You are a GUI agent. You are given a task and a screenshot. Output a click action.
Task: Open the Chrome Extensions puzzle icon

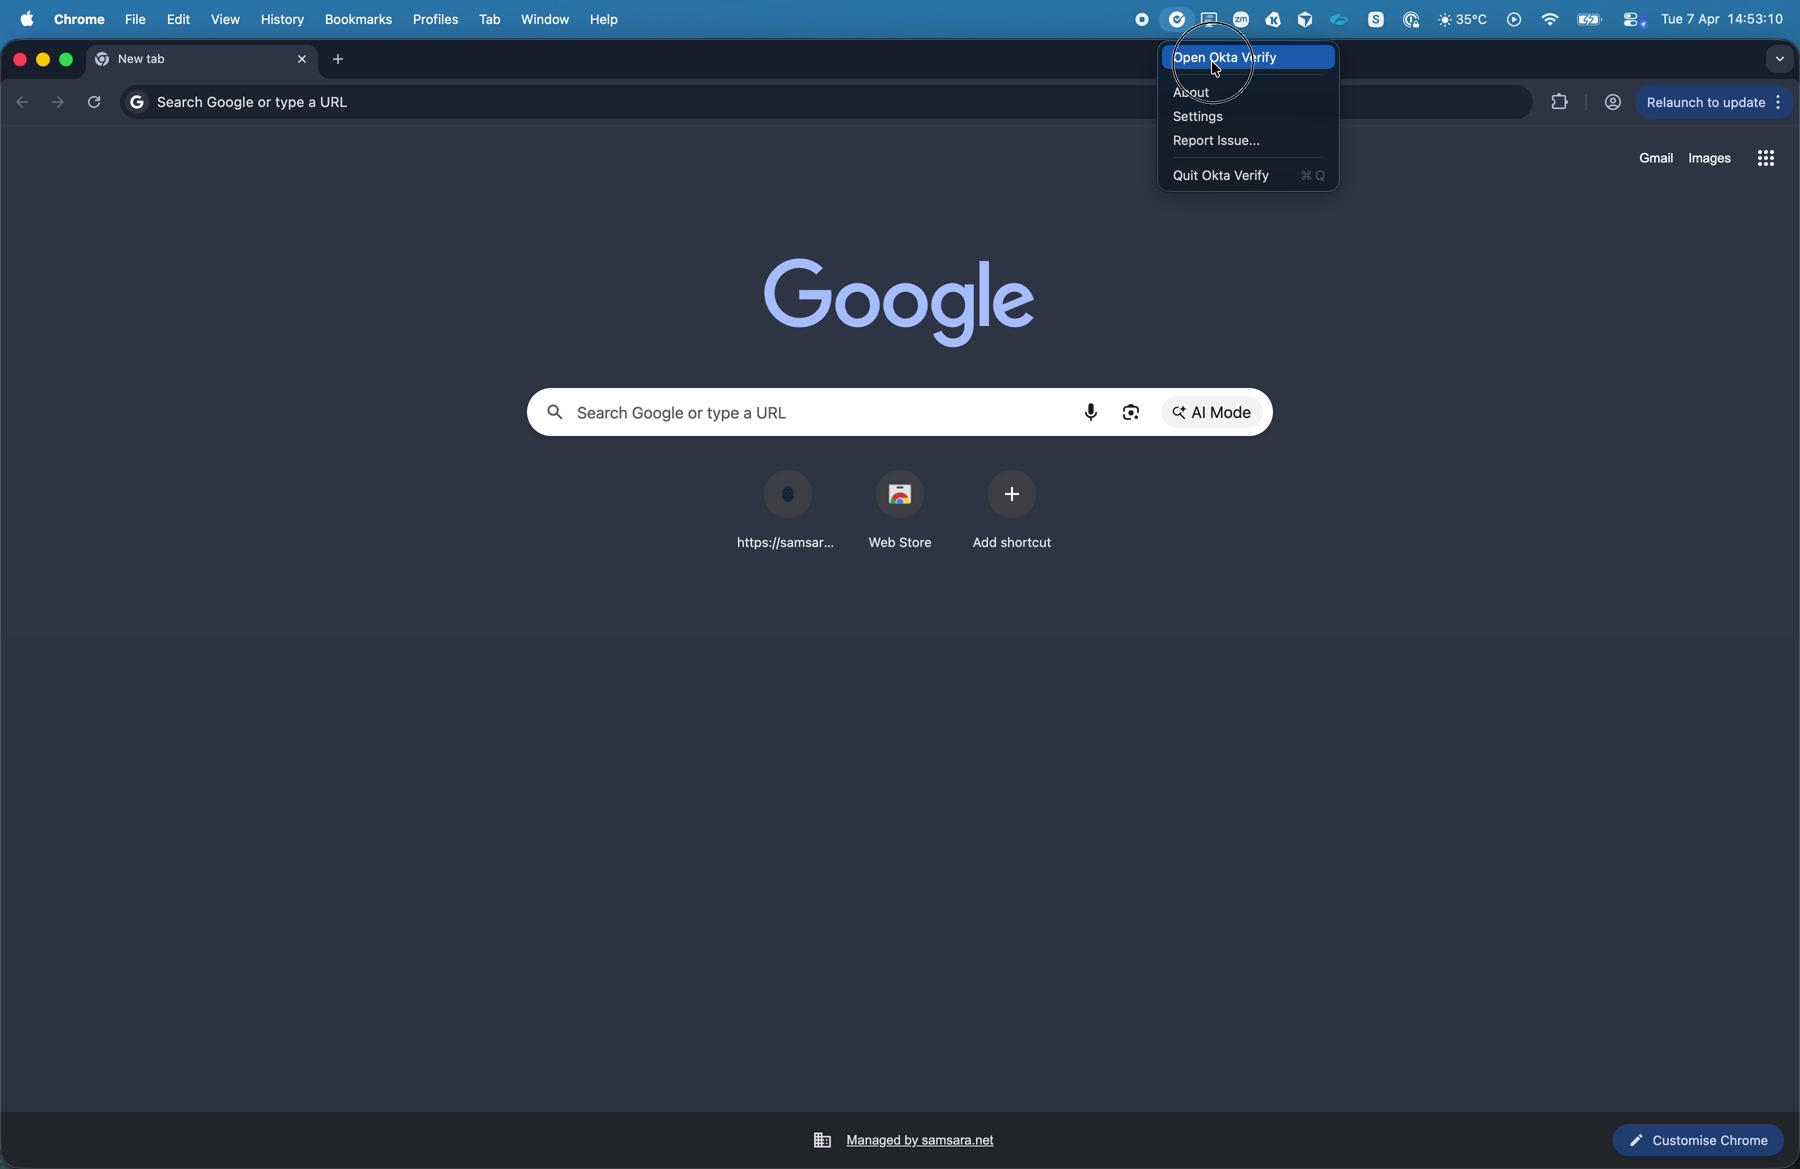coord(1559,102)
